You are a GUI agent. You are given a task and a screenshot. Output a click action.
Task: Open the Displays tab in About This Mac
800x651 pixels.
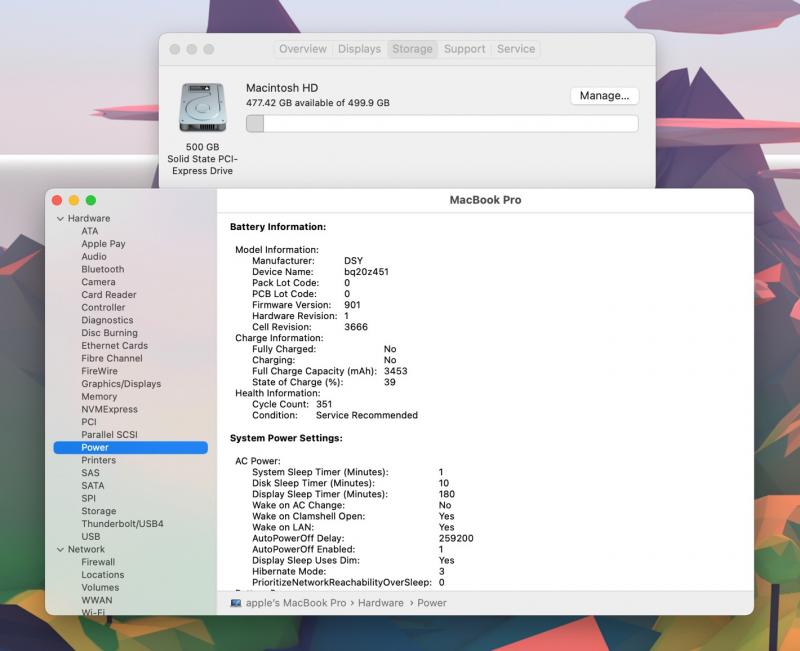click(x=359, y=49)
